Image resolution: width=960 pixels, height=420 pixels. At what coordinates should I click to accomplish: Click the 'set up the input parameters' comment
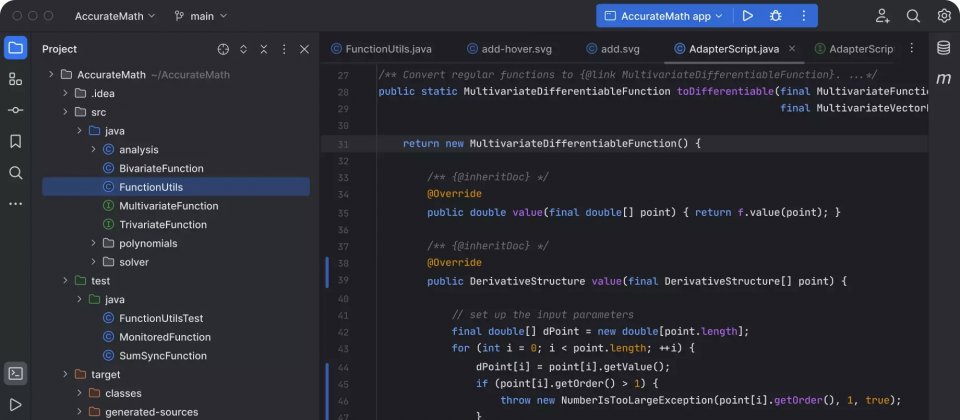coord(542,315)
